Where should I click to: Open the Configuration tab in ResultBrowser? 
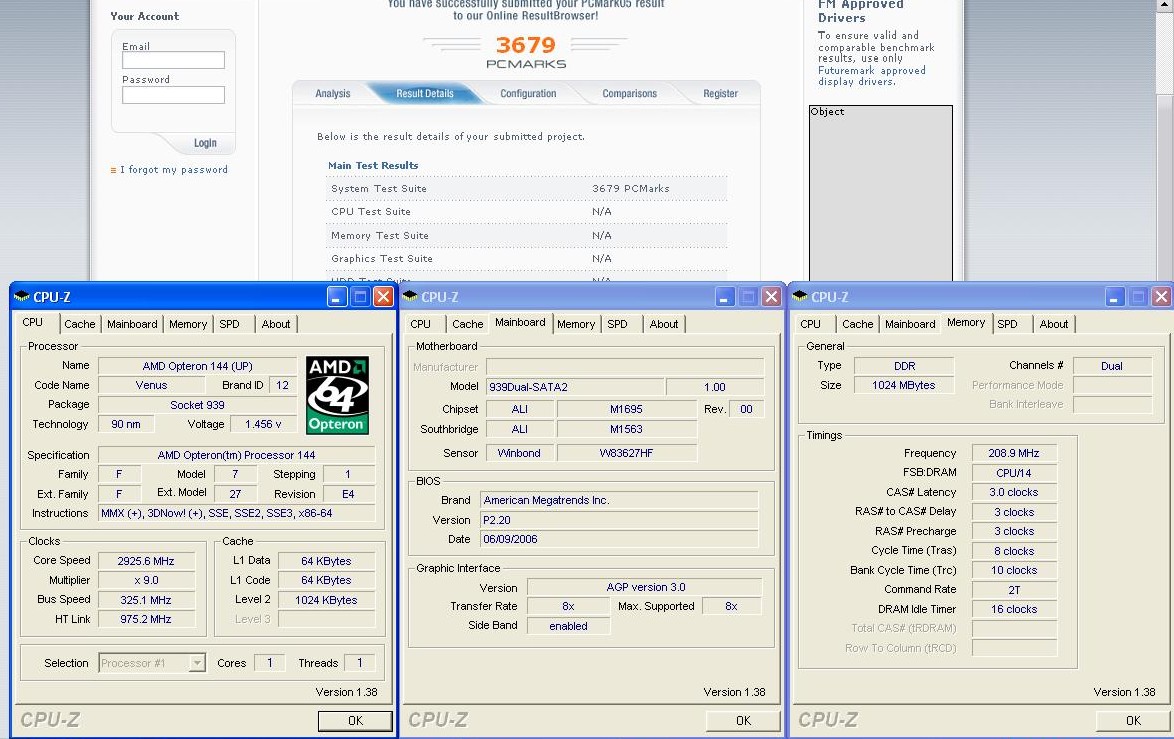click(x=528, y=94)
